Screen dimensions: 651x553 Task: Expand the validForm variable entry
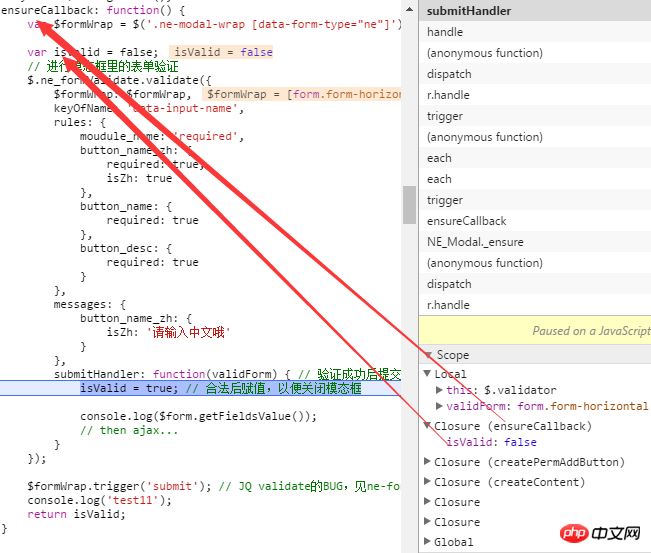tap(439, 406)
